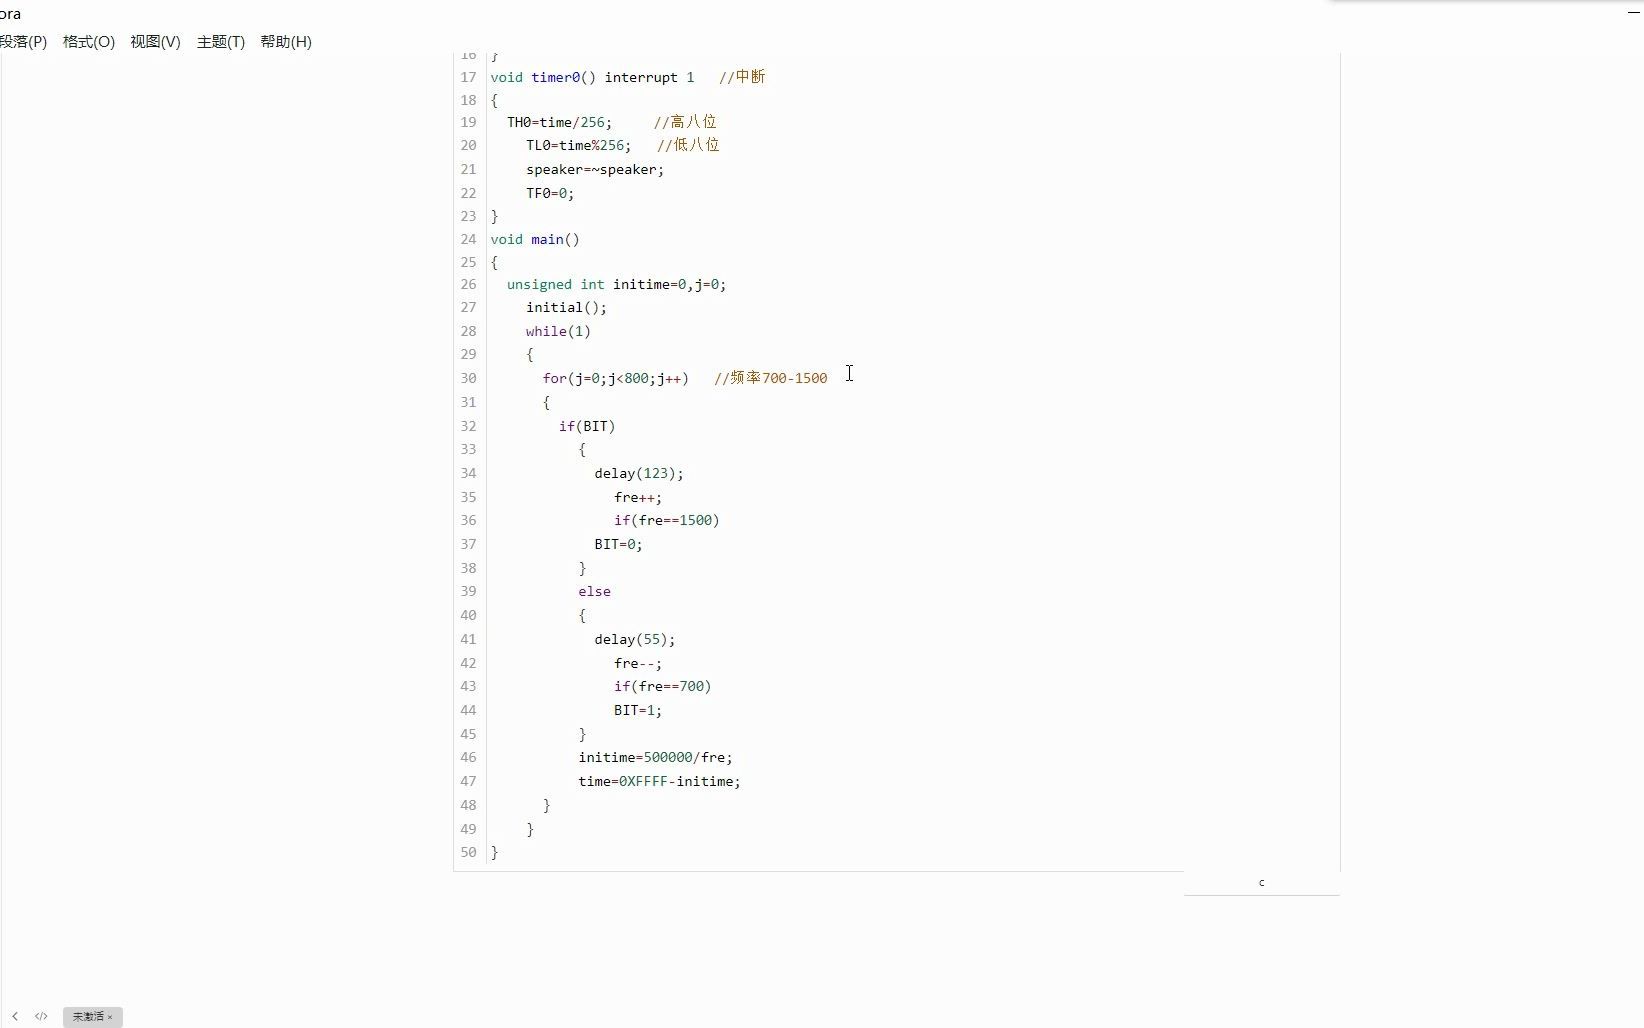The width and height of the screenshot is (1644, 1028).
Task: Click the comment "//频率700-1500"
Action: tap(771, 378)
